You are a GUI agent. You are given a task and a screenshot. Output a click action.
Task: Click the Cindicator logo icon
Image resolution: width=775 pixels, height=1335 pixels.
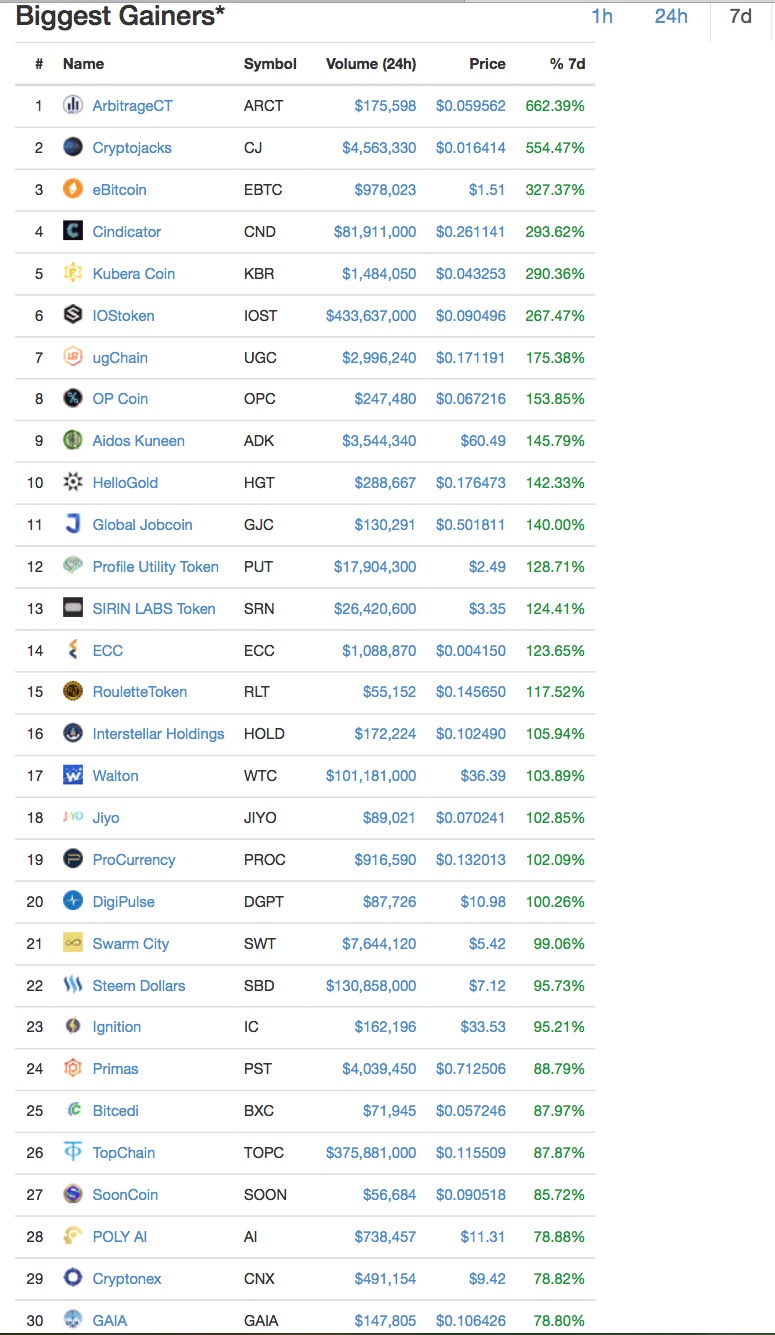(x=73, y=231)
